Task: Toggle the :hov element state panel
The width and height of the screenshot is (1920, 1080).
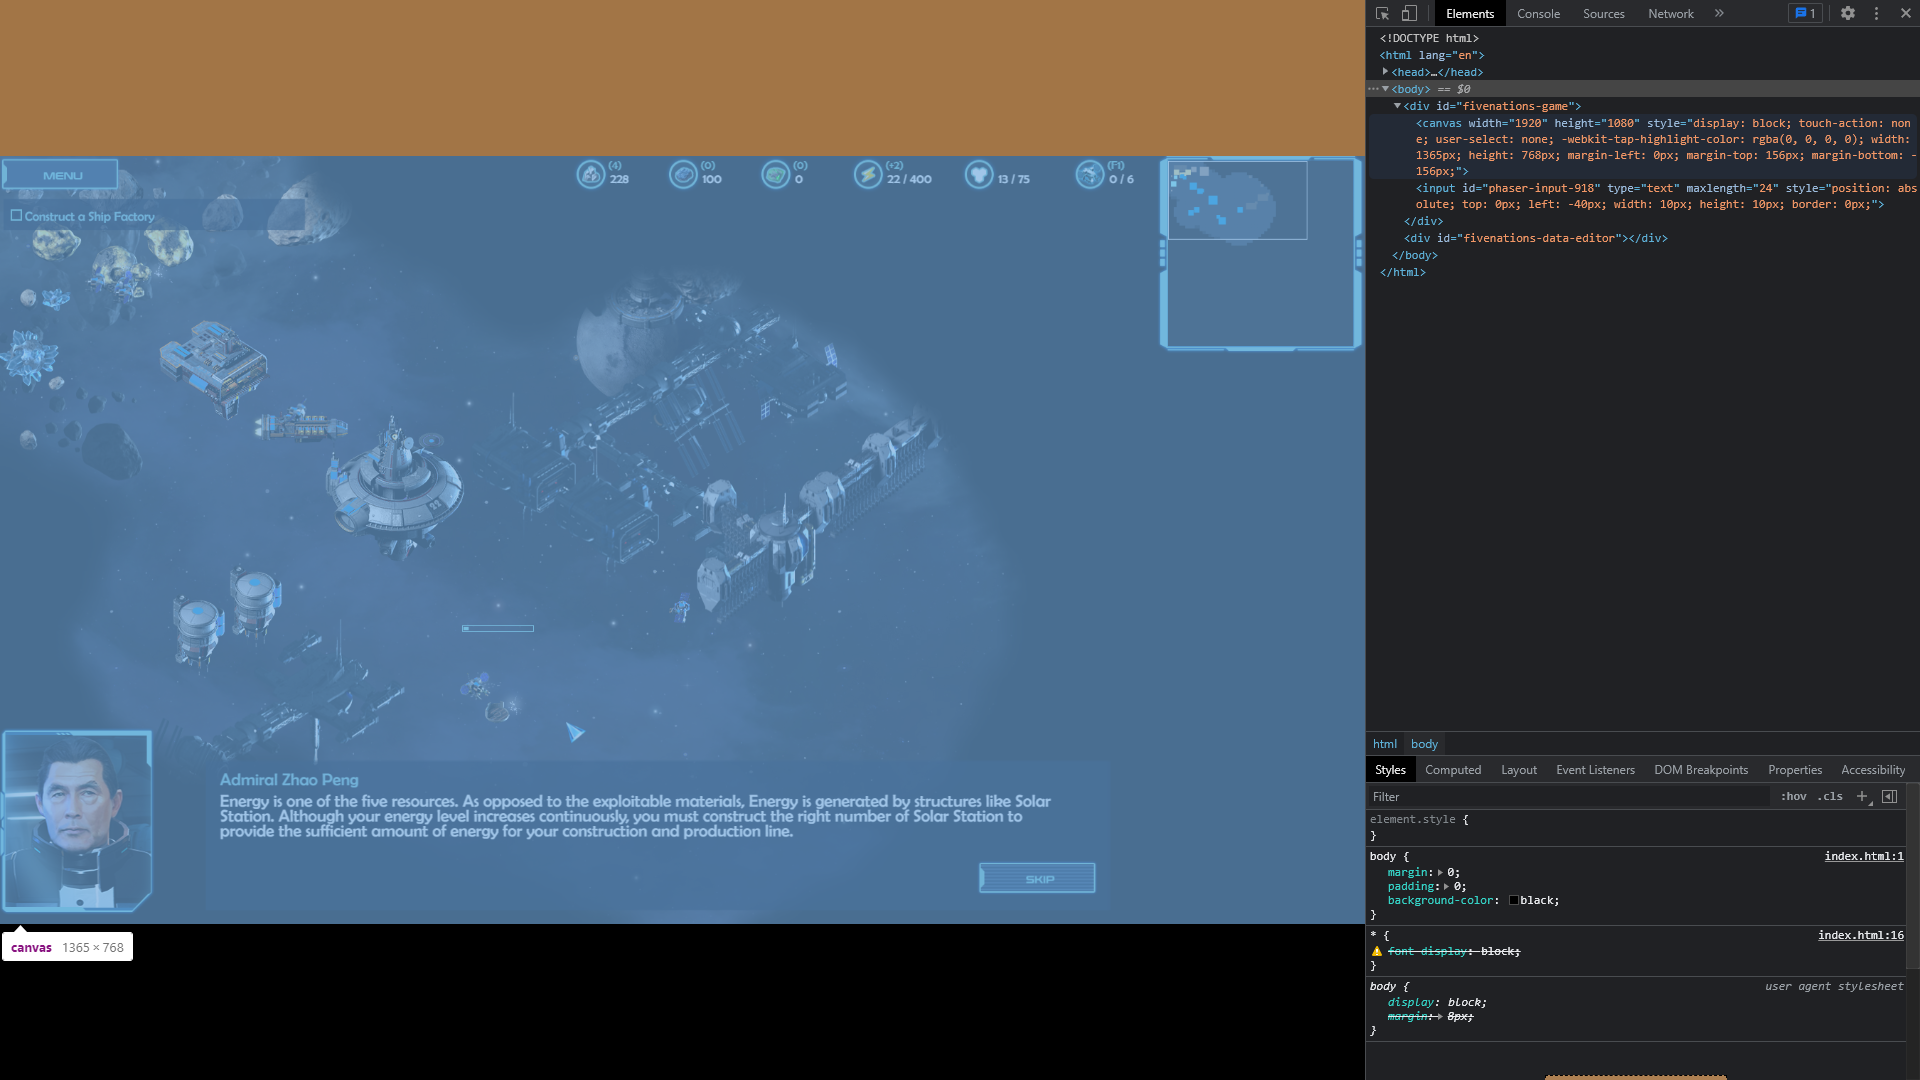Action: 1793,797
